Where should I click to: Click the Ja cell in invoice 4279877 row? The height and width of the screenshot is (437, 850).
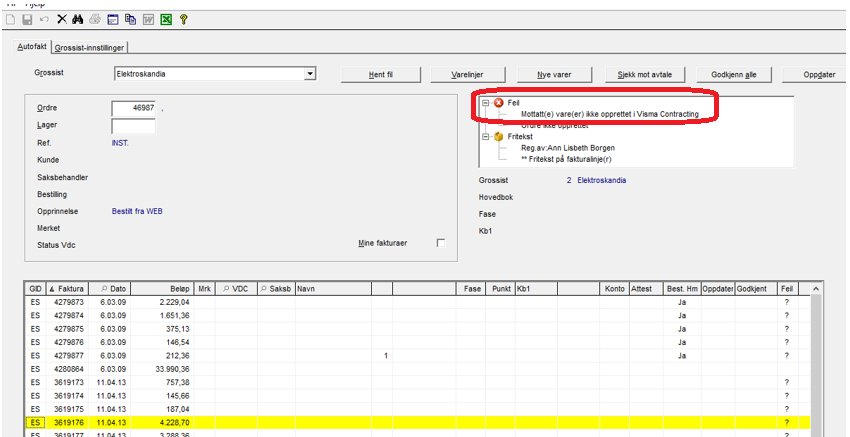682,356
